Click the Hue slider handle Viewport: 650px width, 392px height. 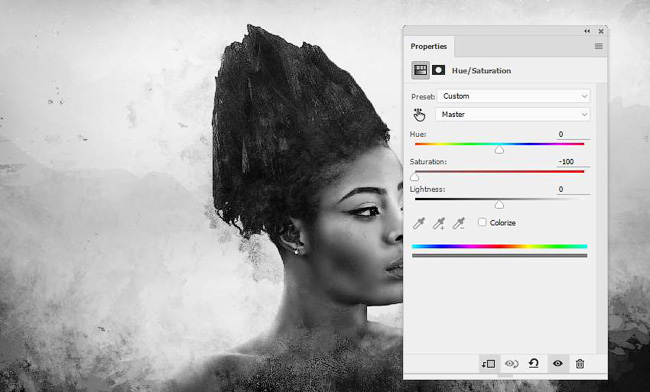[x=499, y=150]
